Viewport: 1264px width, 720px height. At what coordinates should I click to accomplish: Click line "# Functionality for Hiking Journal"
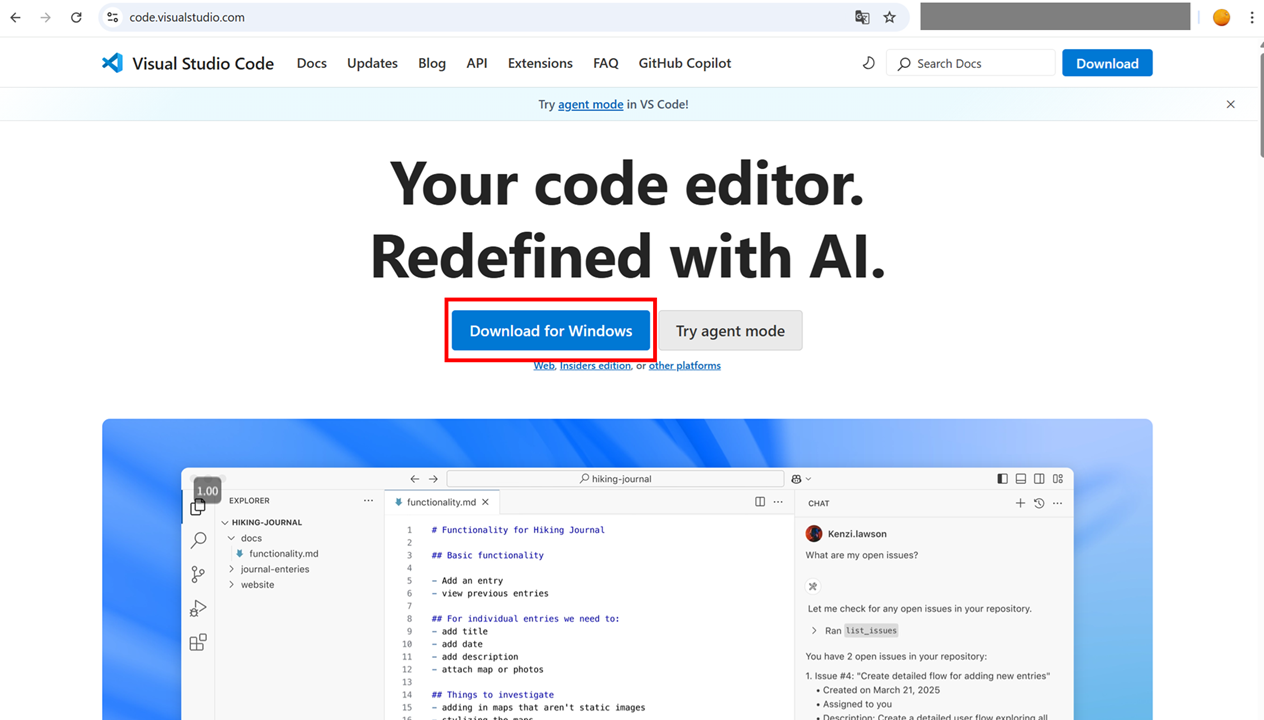pos(518,530)
